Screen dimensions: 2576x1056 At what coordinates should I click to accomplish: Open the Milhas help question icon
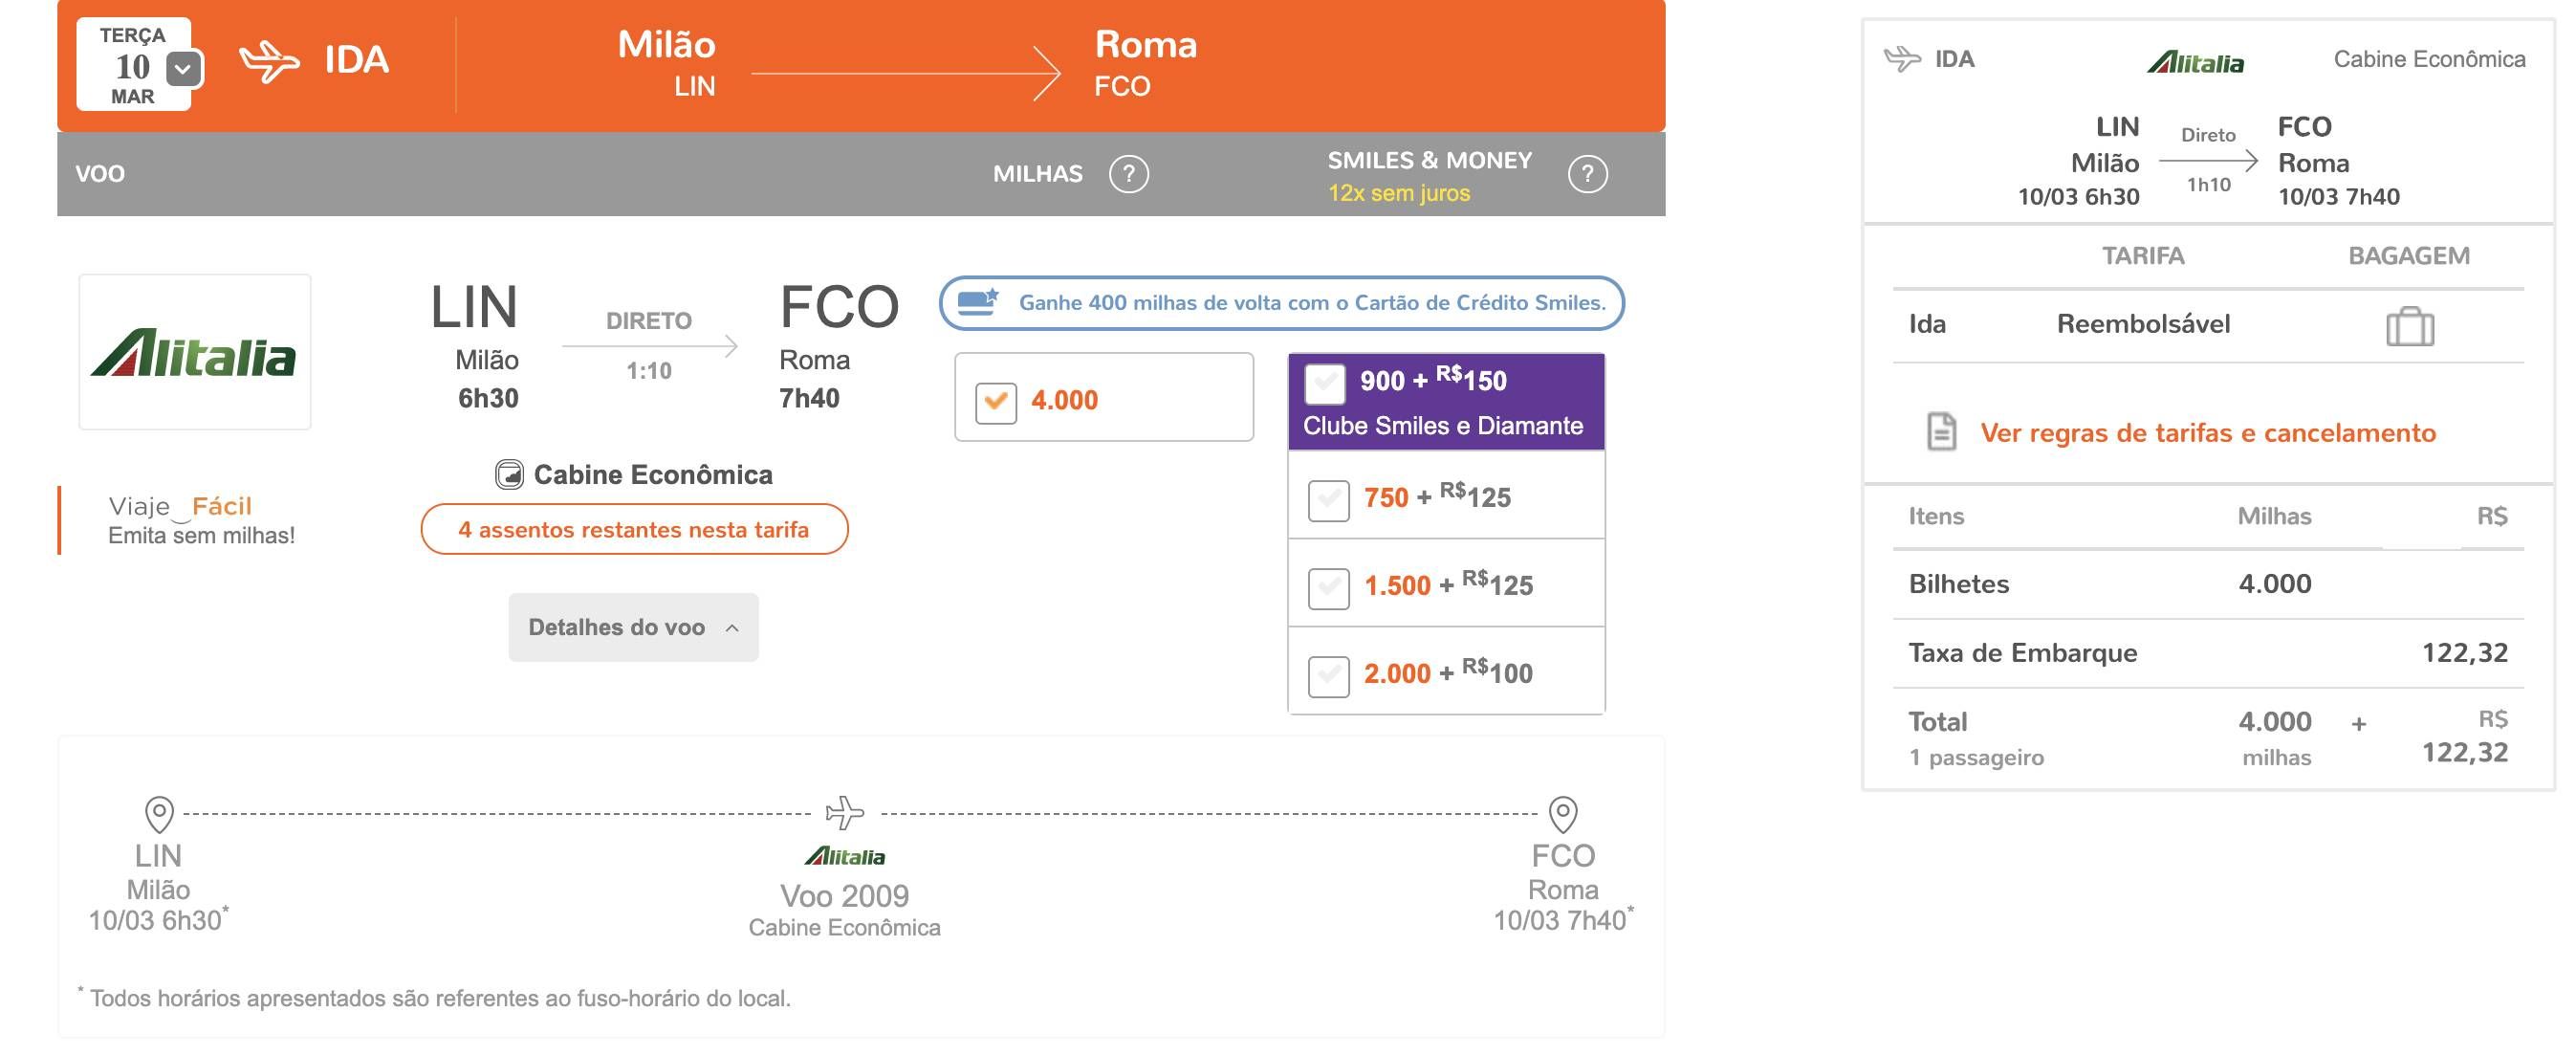coord(1128,174)
